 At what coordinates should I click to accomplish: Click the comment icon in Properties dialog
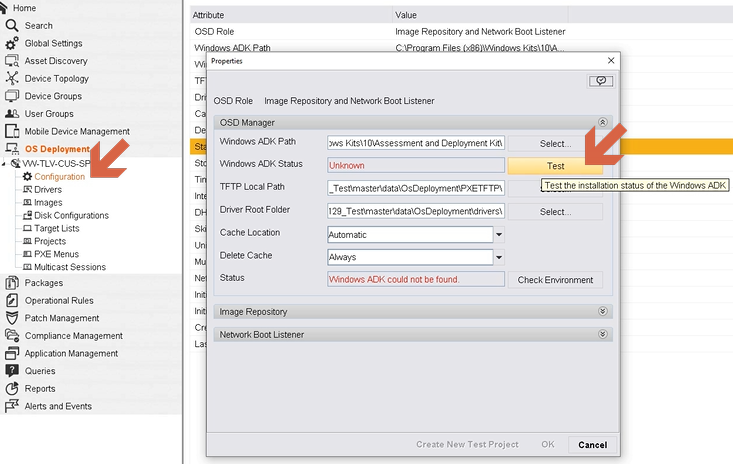point(601,81)
